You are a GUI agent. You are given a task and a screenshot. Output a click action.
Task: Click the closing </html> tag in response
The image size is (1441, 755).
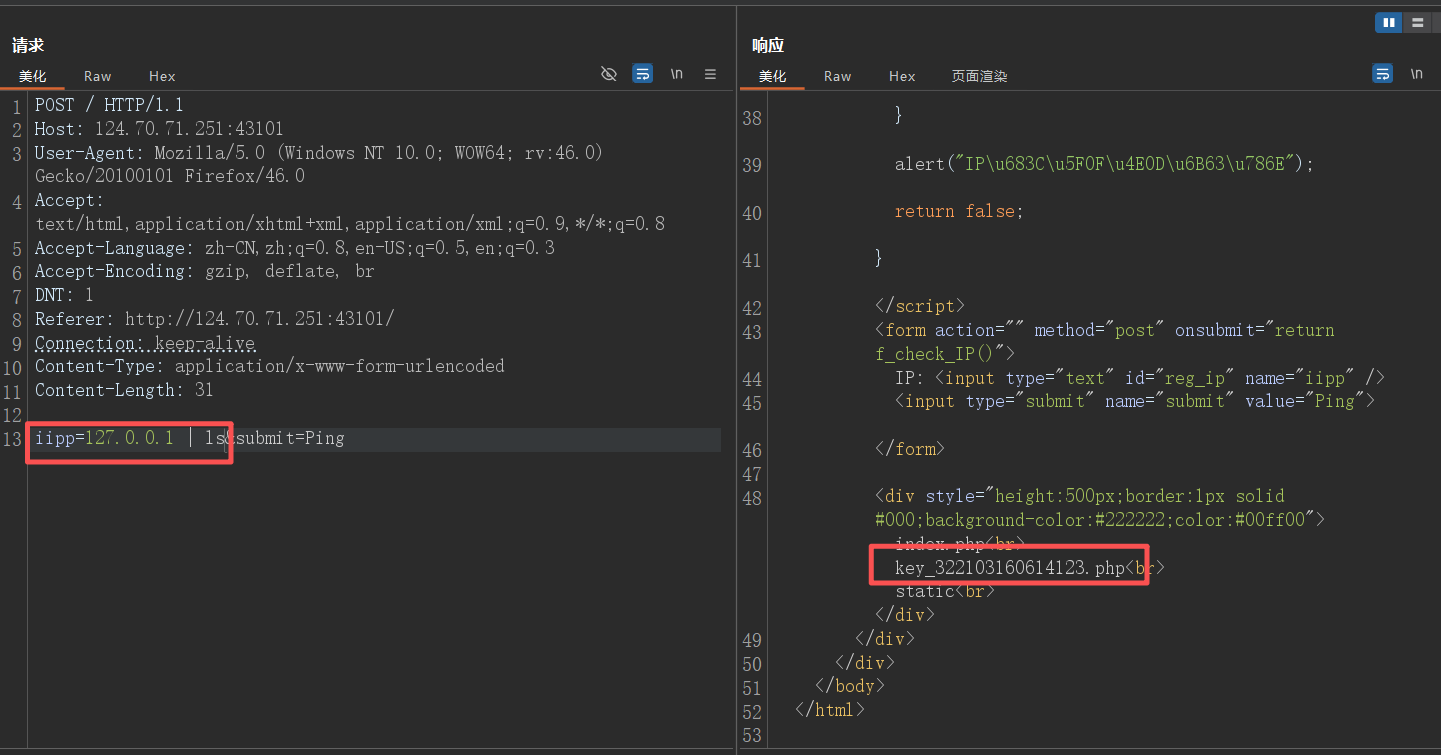830,711
